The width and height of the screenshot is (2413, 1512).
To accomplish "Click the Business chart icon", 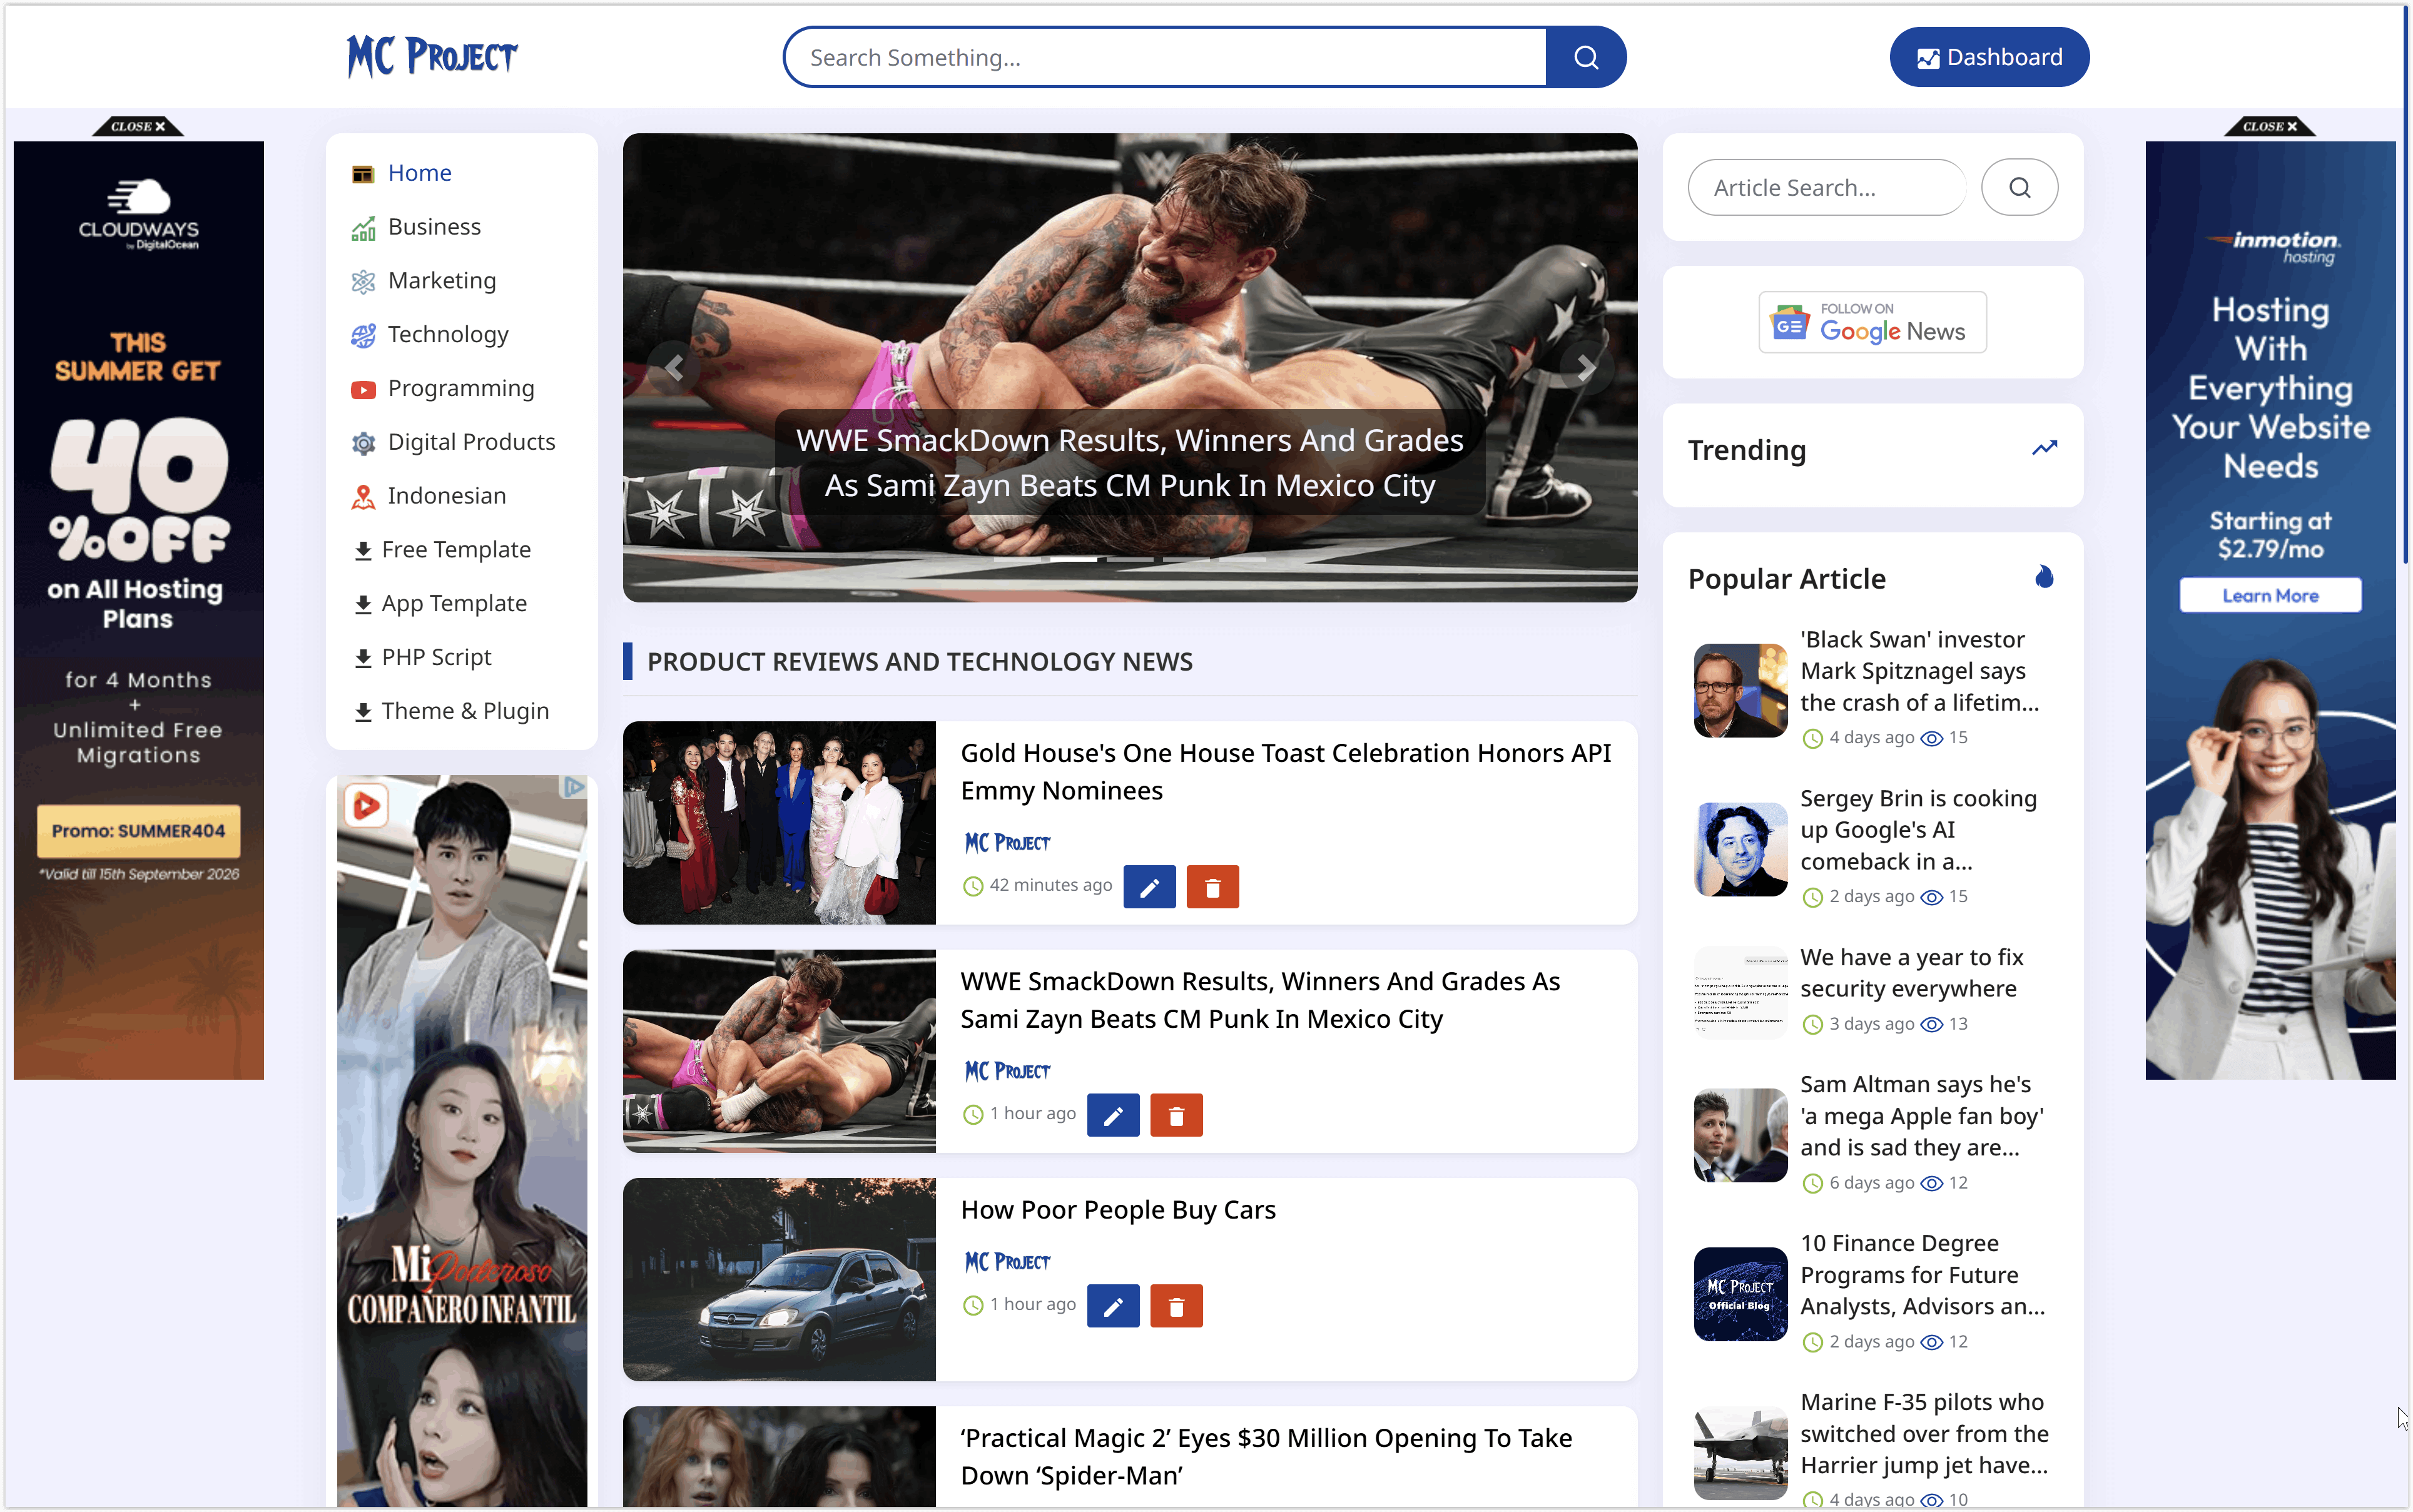I will click(363, 228).
